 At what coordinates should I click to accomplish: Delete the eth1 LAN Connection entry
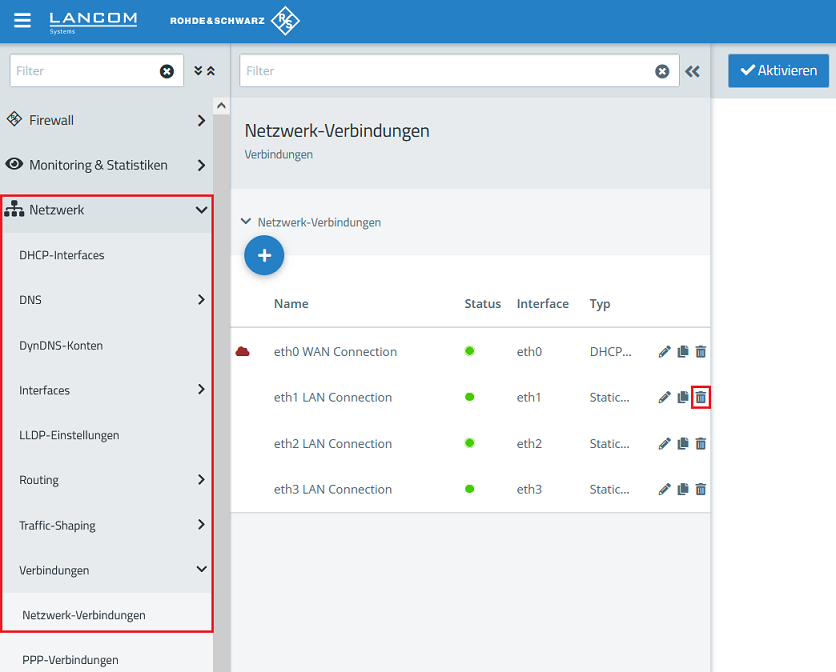pos(701,398)
